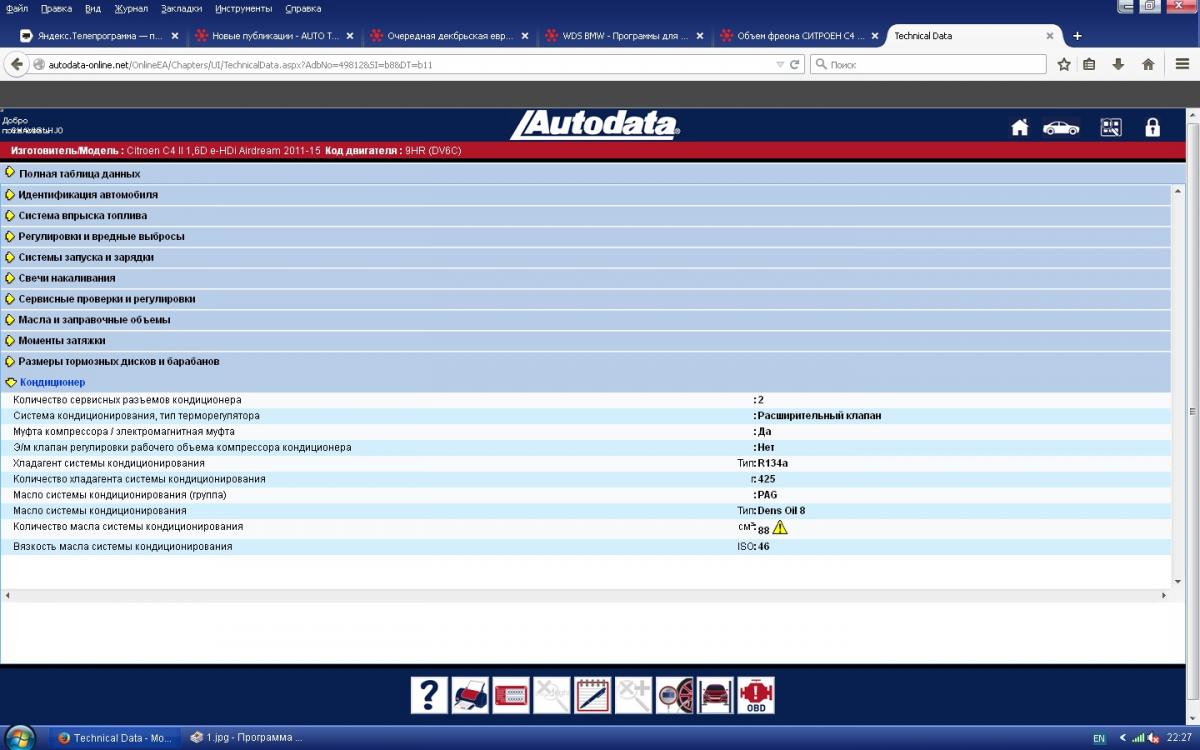Select 'Dens Oil 8' value
Screen dimensions: 1200x750
(781, 511)
